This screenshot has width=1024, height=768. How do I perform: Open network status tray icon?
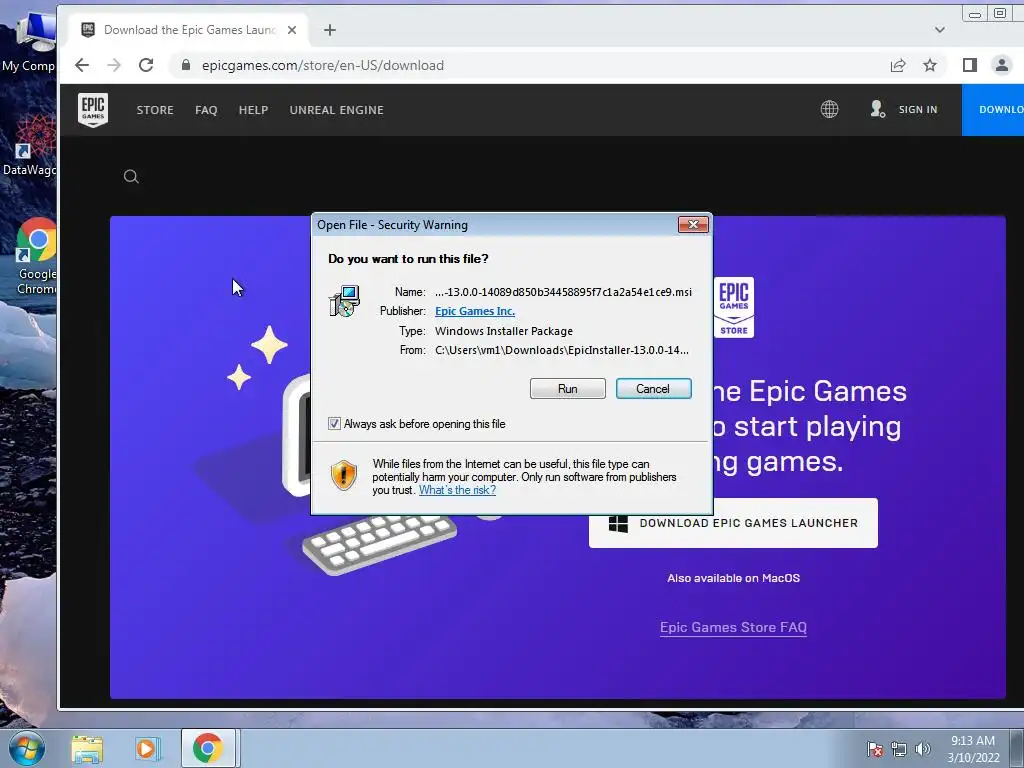[899, 749]
